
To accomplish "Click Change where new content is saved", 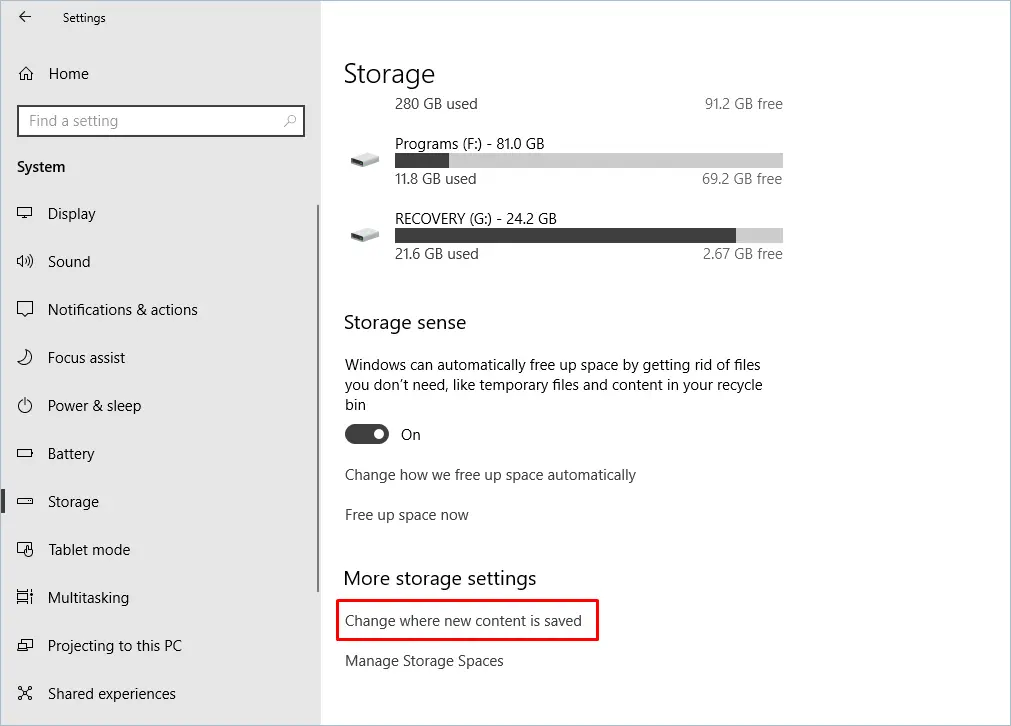I will click(x=463, y=621).
